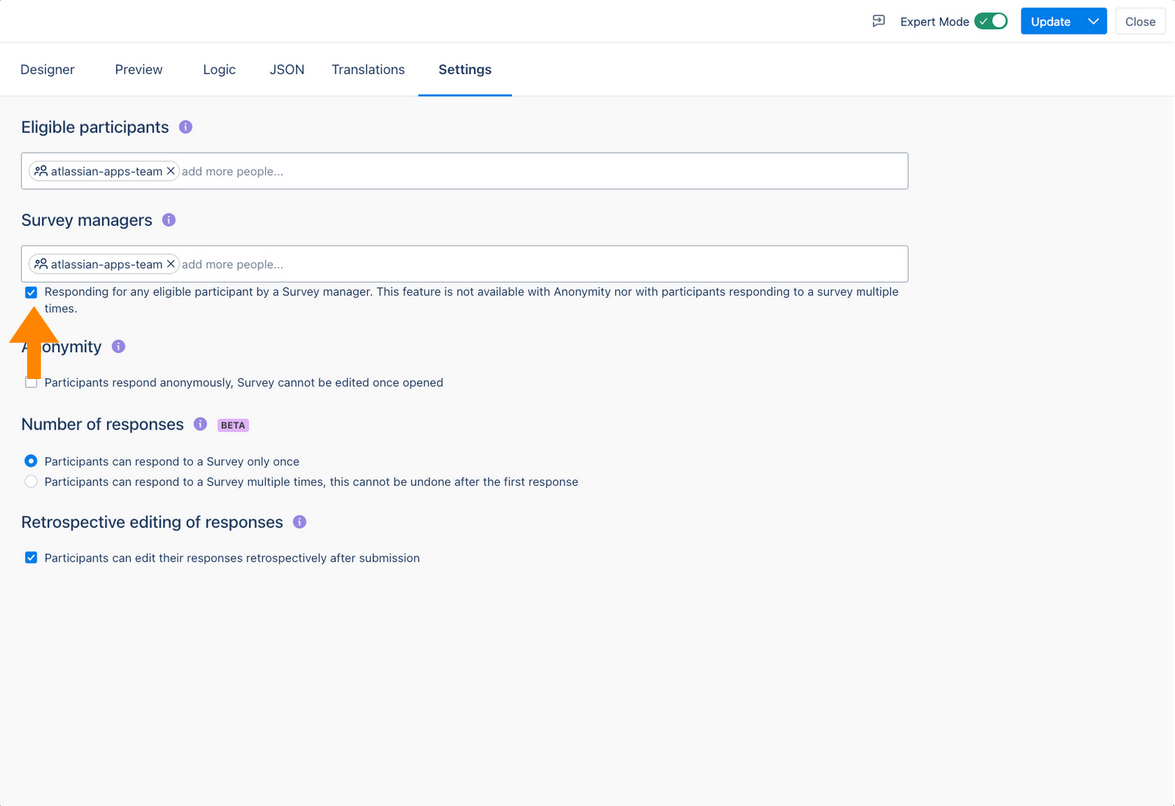Click info icon next to Number of responses
The width and height of the screenshot is (1175, 806).
click(200, 424)
